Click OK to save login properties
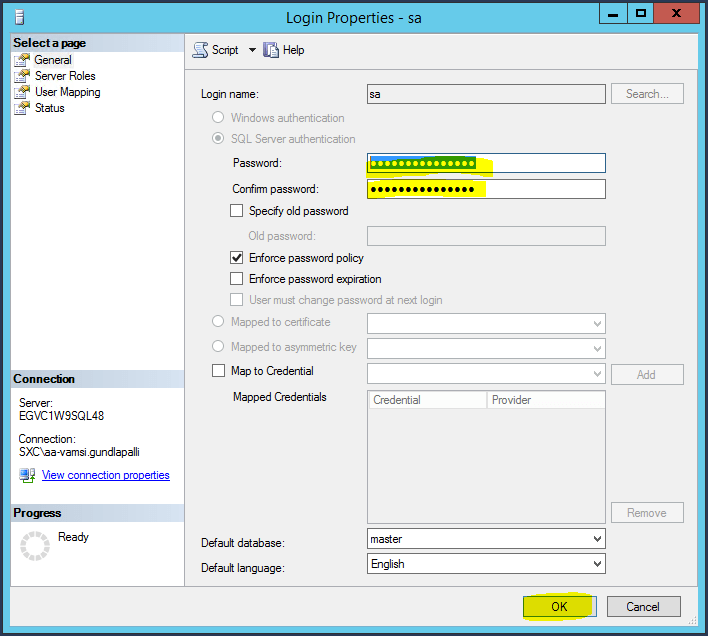The image size is (708, 636). pos(559,606)
